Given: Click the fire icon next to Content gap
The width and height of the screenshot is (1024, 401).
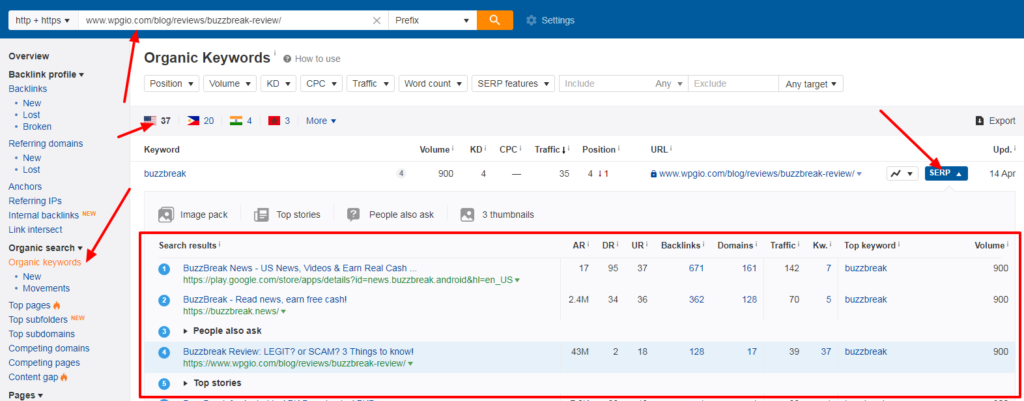Looking at the screenshot, I should click(x=64, y=377).
